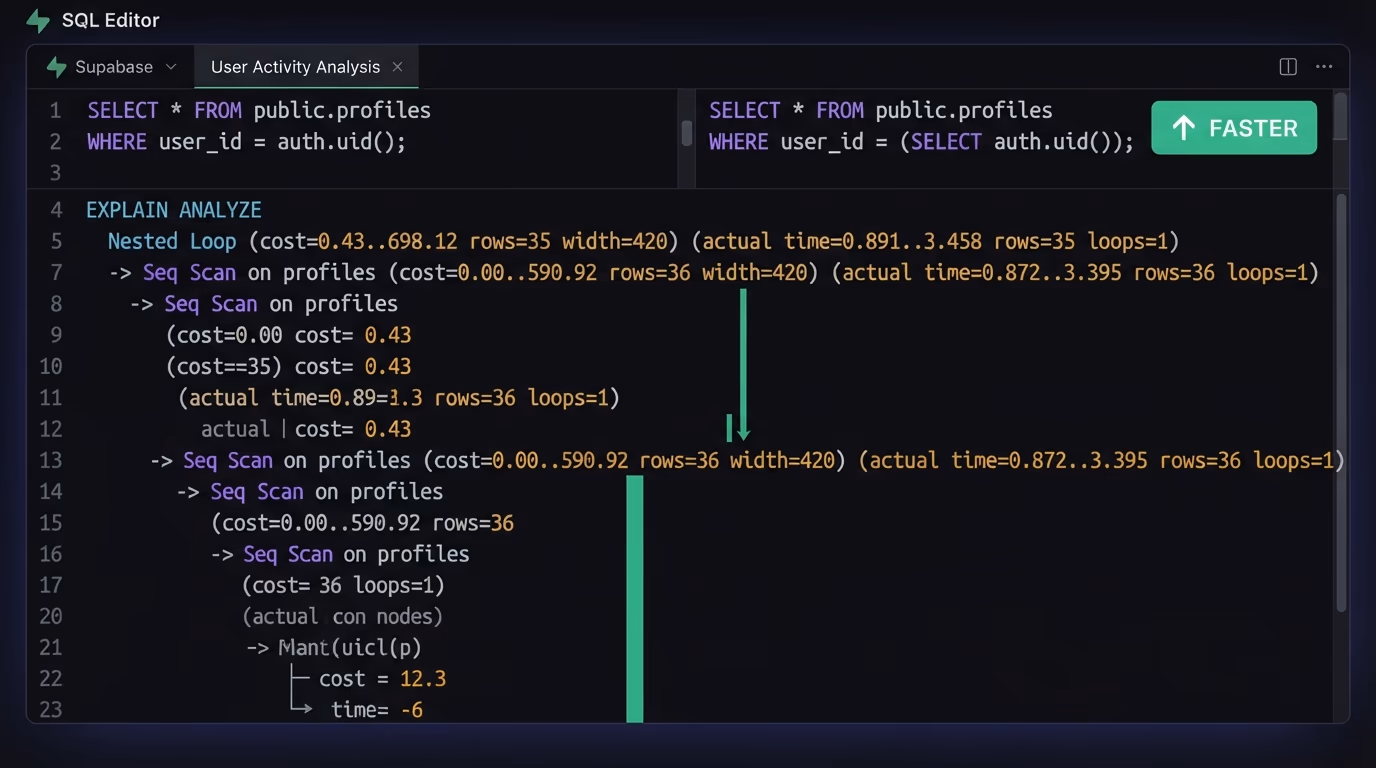Click '(cost=0.00 cost= 0.43' on line 9

click(289, 335)
